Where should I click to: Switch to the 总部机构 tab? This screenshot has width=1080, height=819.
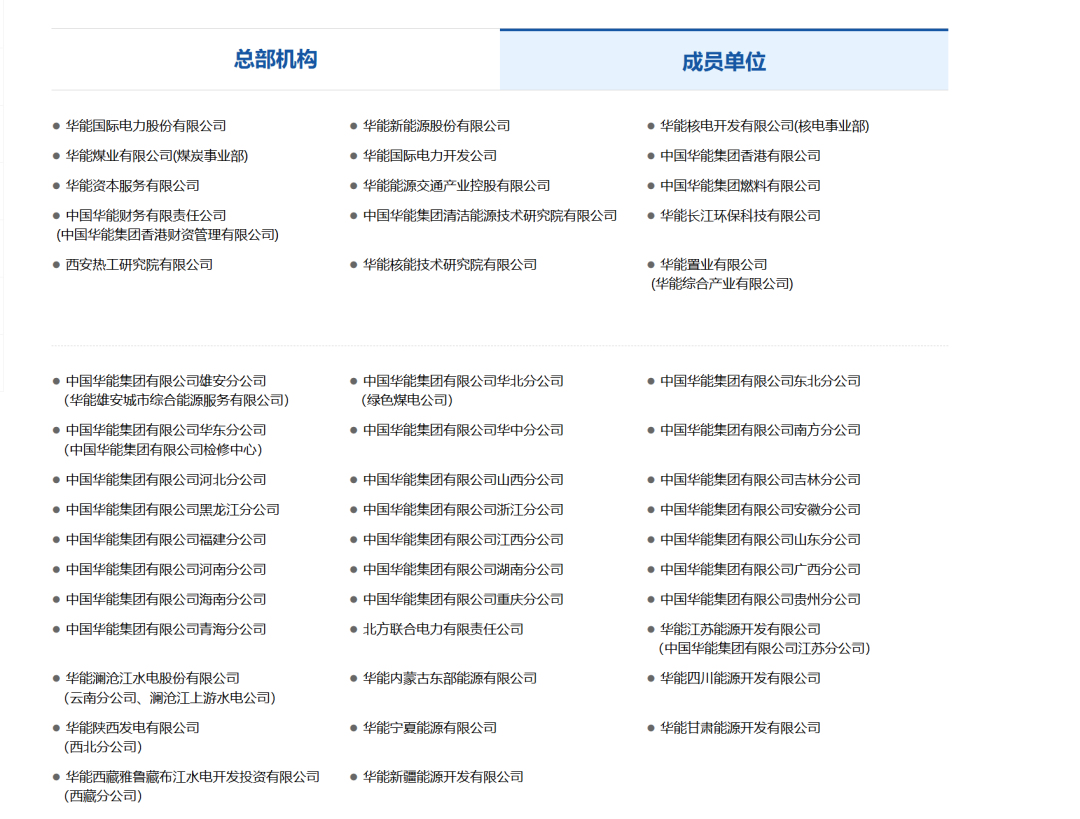coord(276,59)
